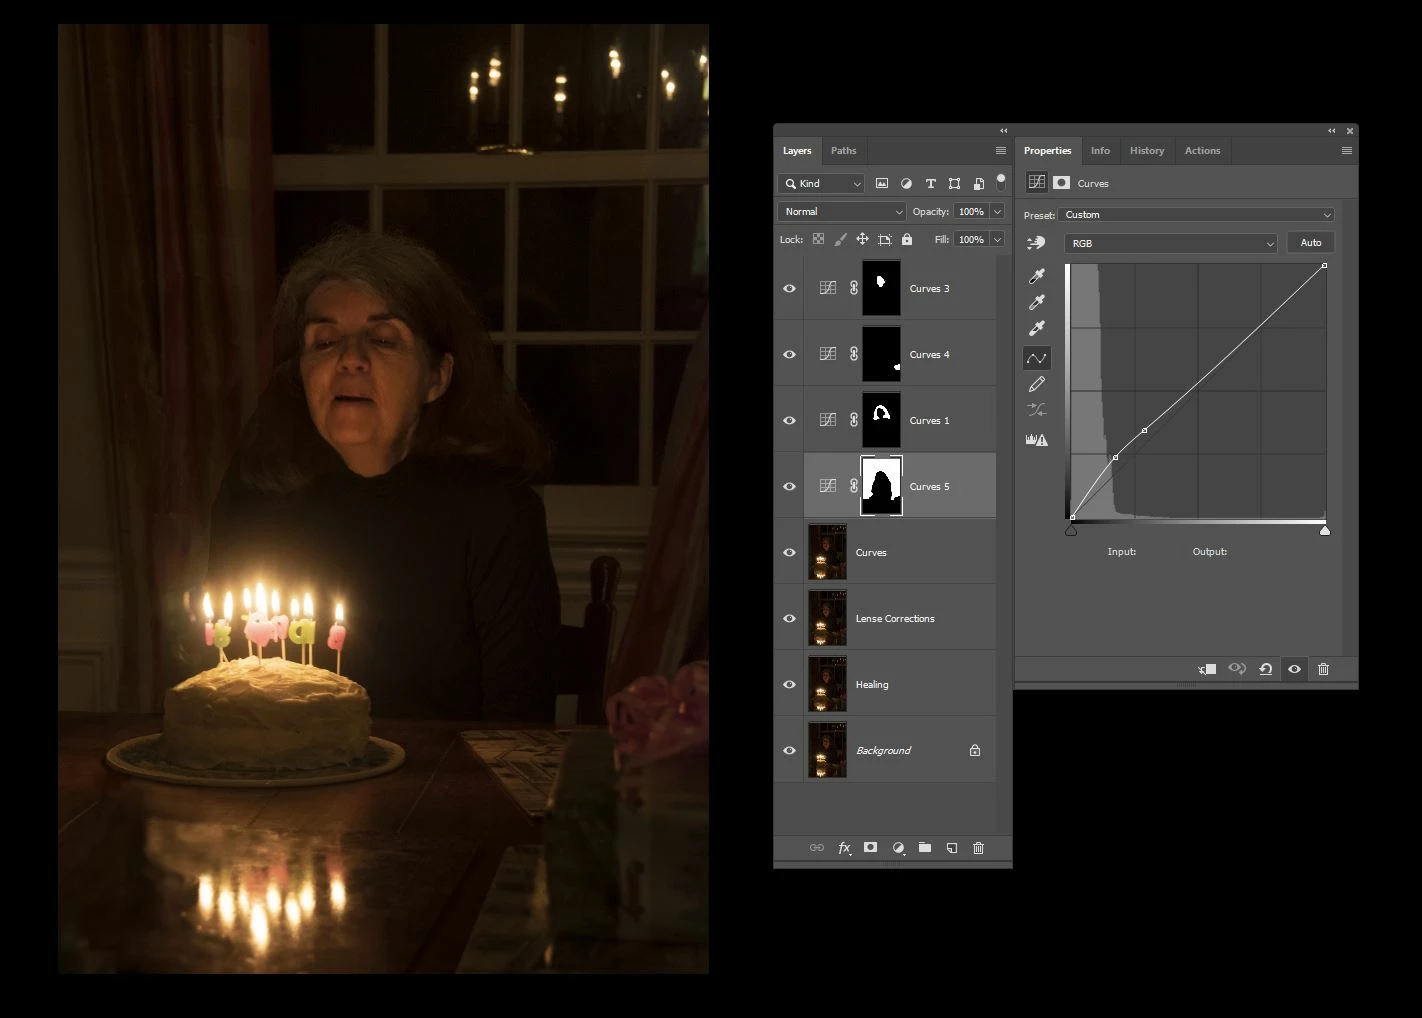The height and width of the screenshot is (1018, 1422).
Task: Collapse the Layers panel group arrows
Action: tap(1003, 130)
